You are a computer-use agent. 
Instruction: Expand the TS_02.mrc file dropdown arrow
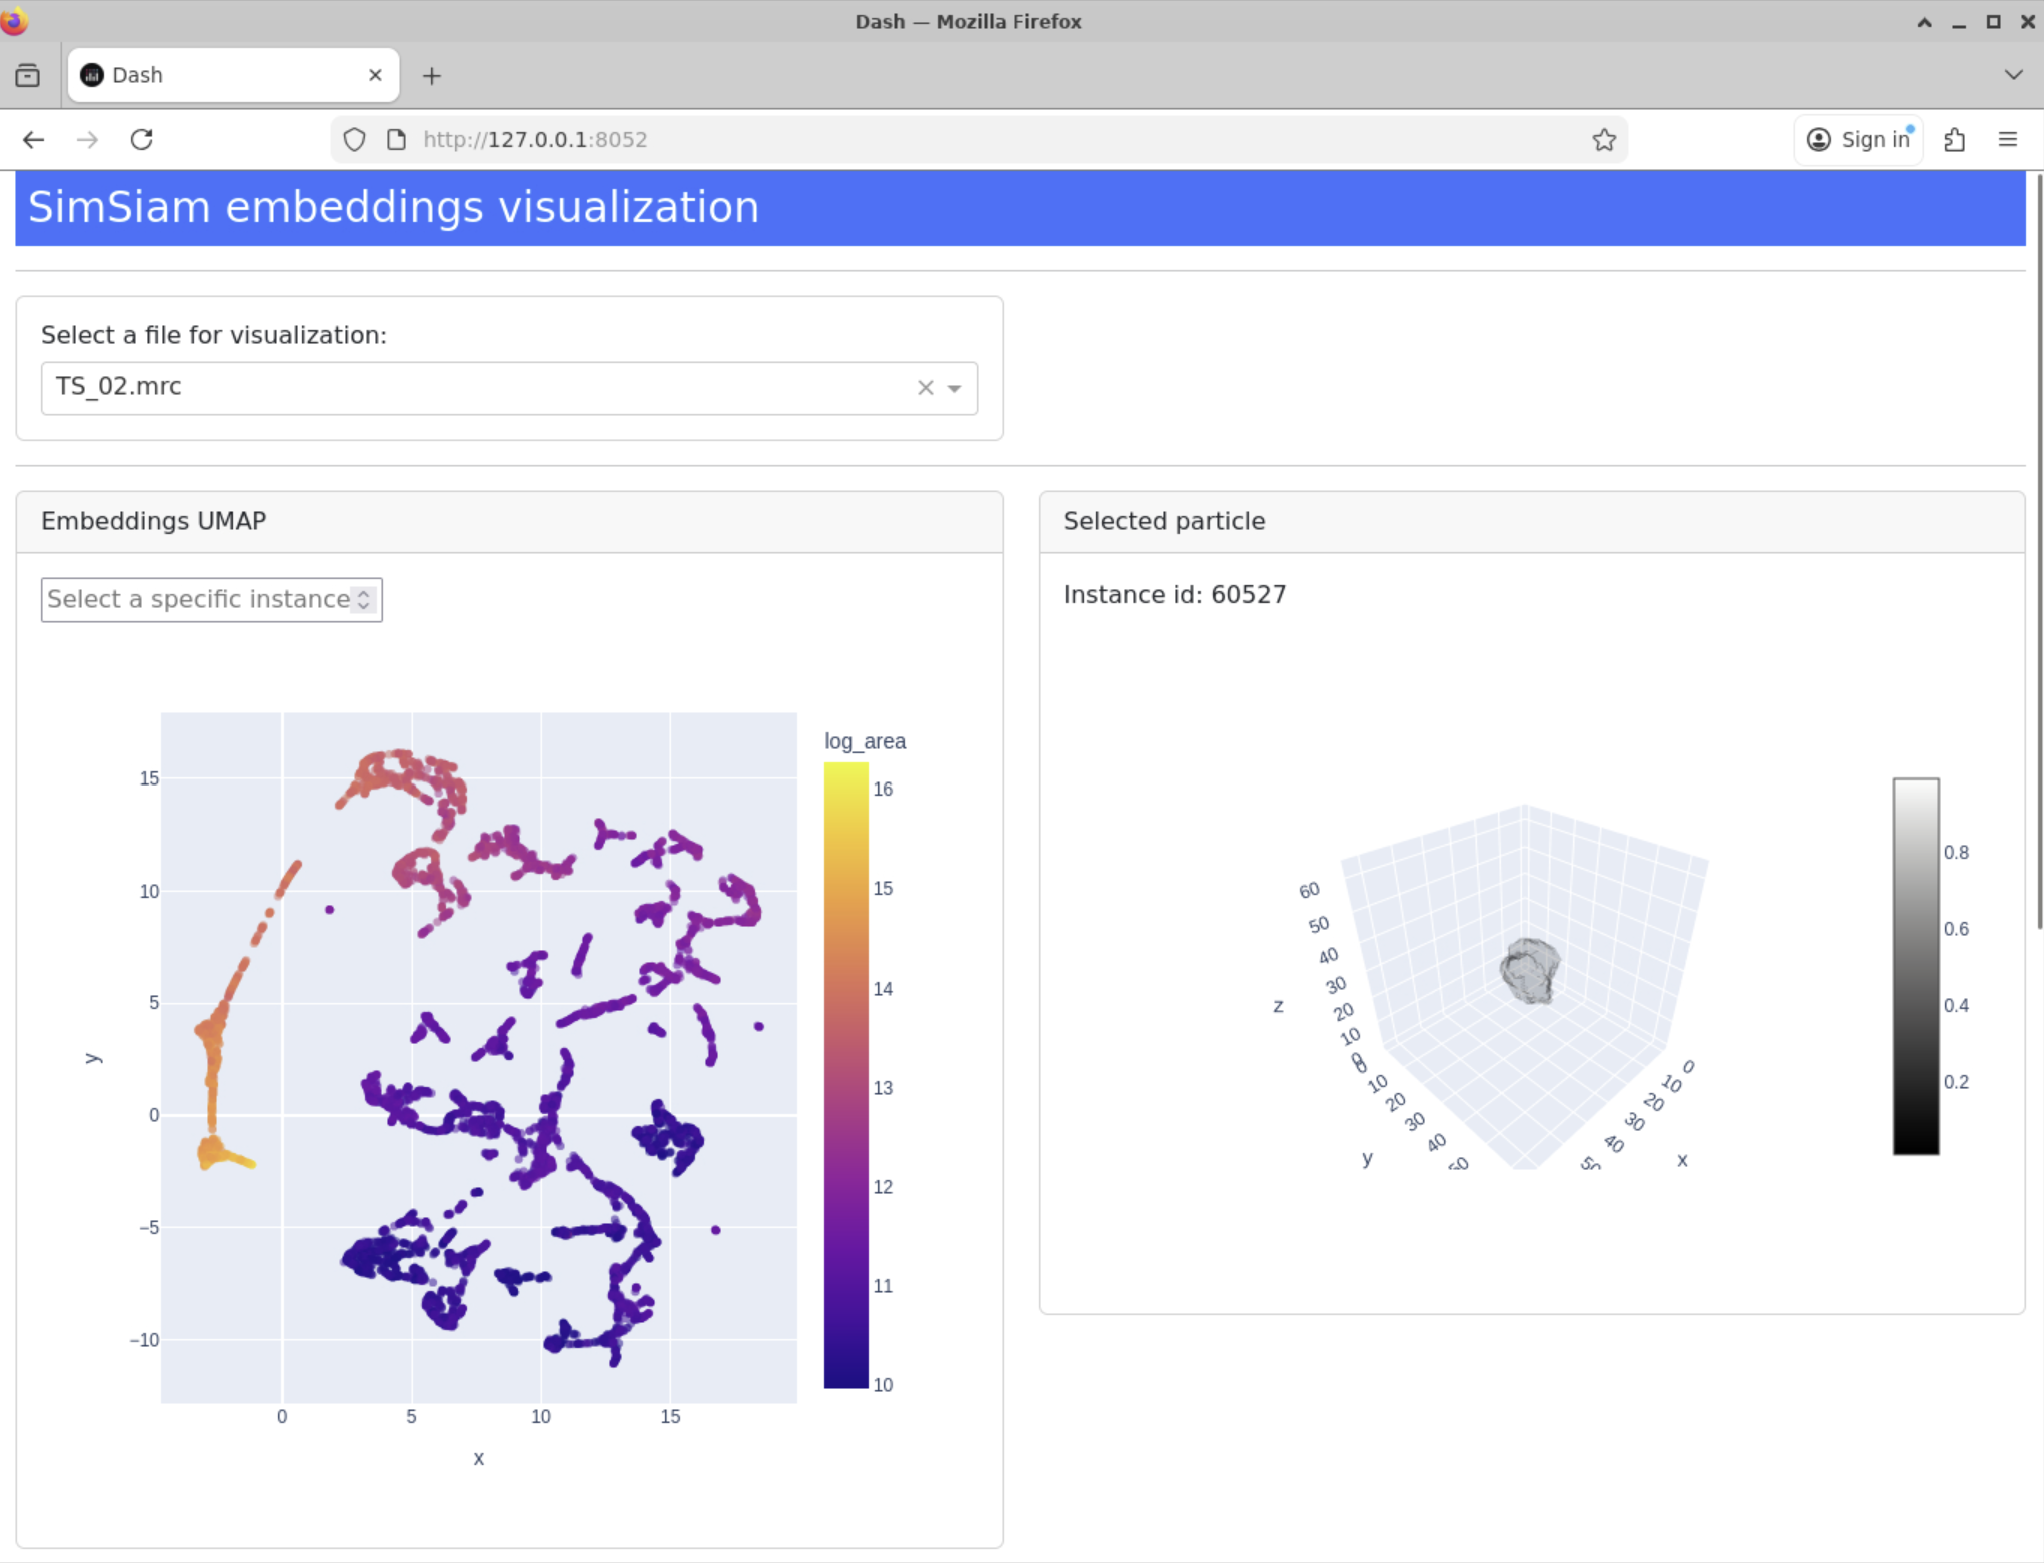click(x=955, y=388)
